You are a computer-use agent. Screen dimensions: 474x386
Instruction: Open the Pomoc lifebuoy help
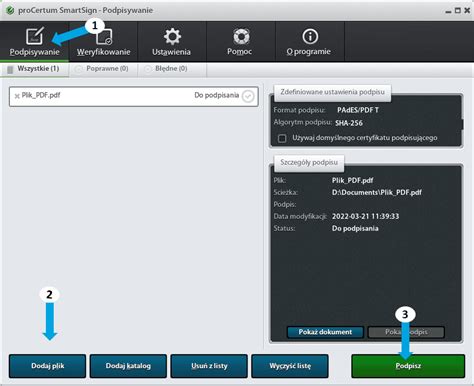coord(241,42)
